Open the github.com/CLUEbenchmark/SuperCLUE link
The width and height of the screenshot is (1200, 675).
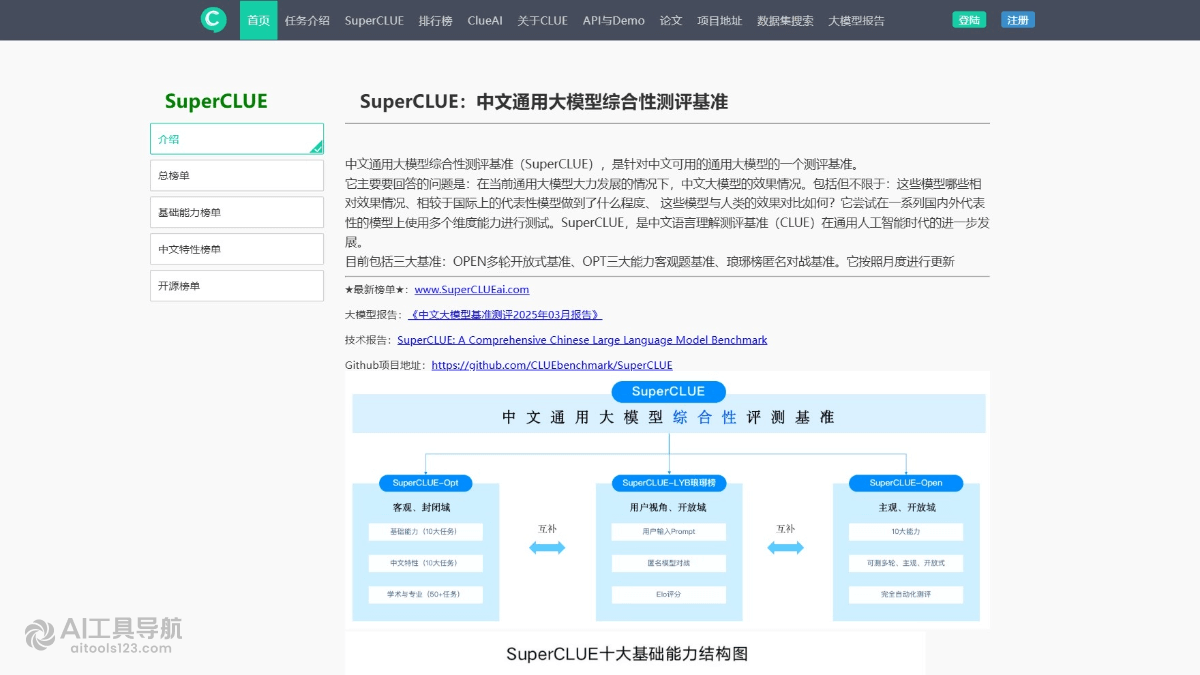pos(552,366)
